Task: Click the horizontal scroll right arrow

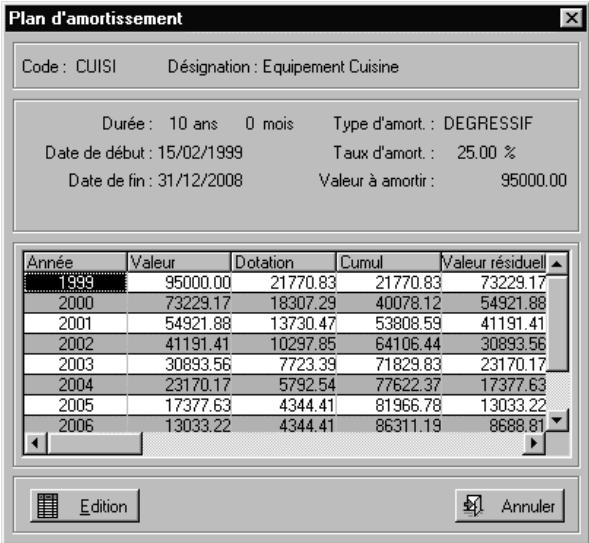Action: (534, 443)
